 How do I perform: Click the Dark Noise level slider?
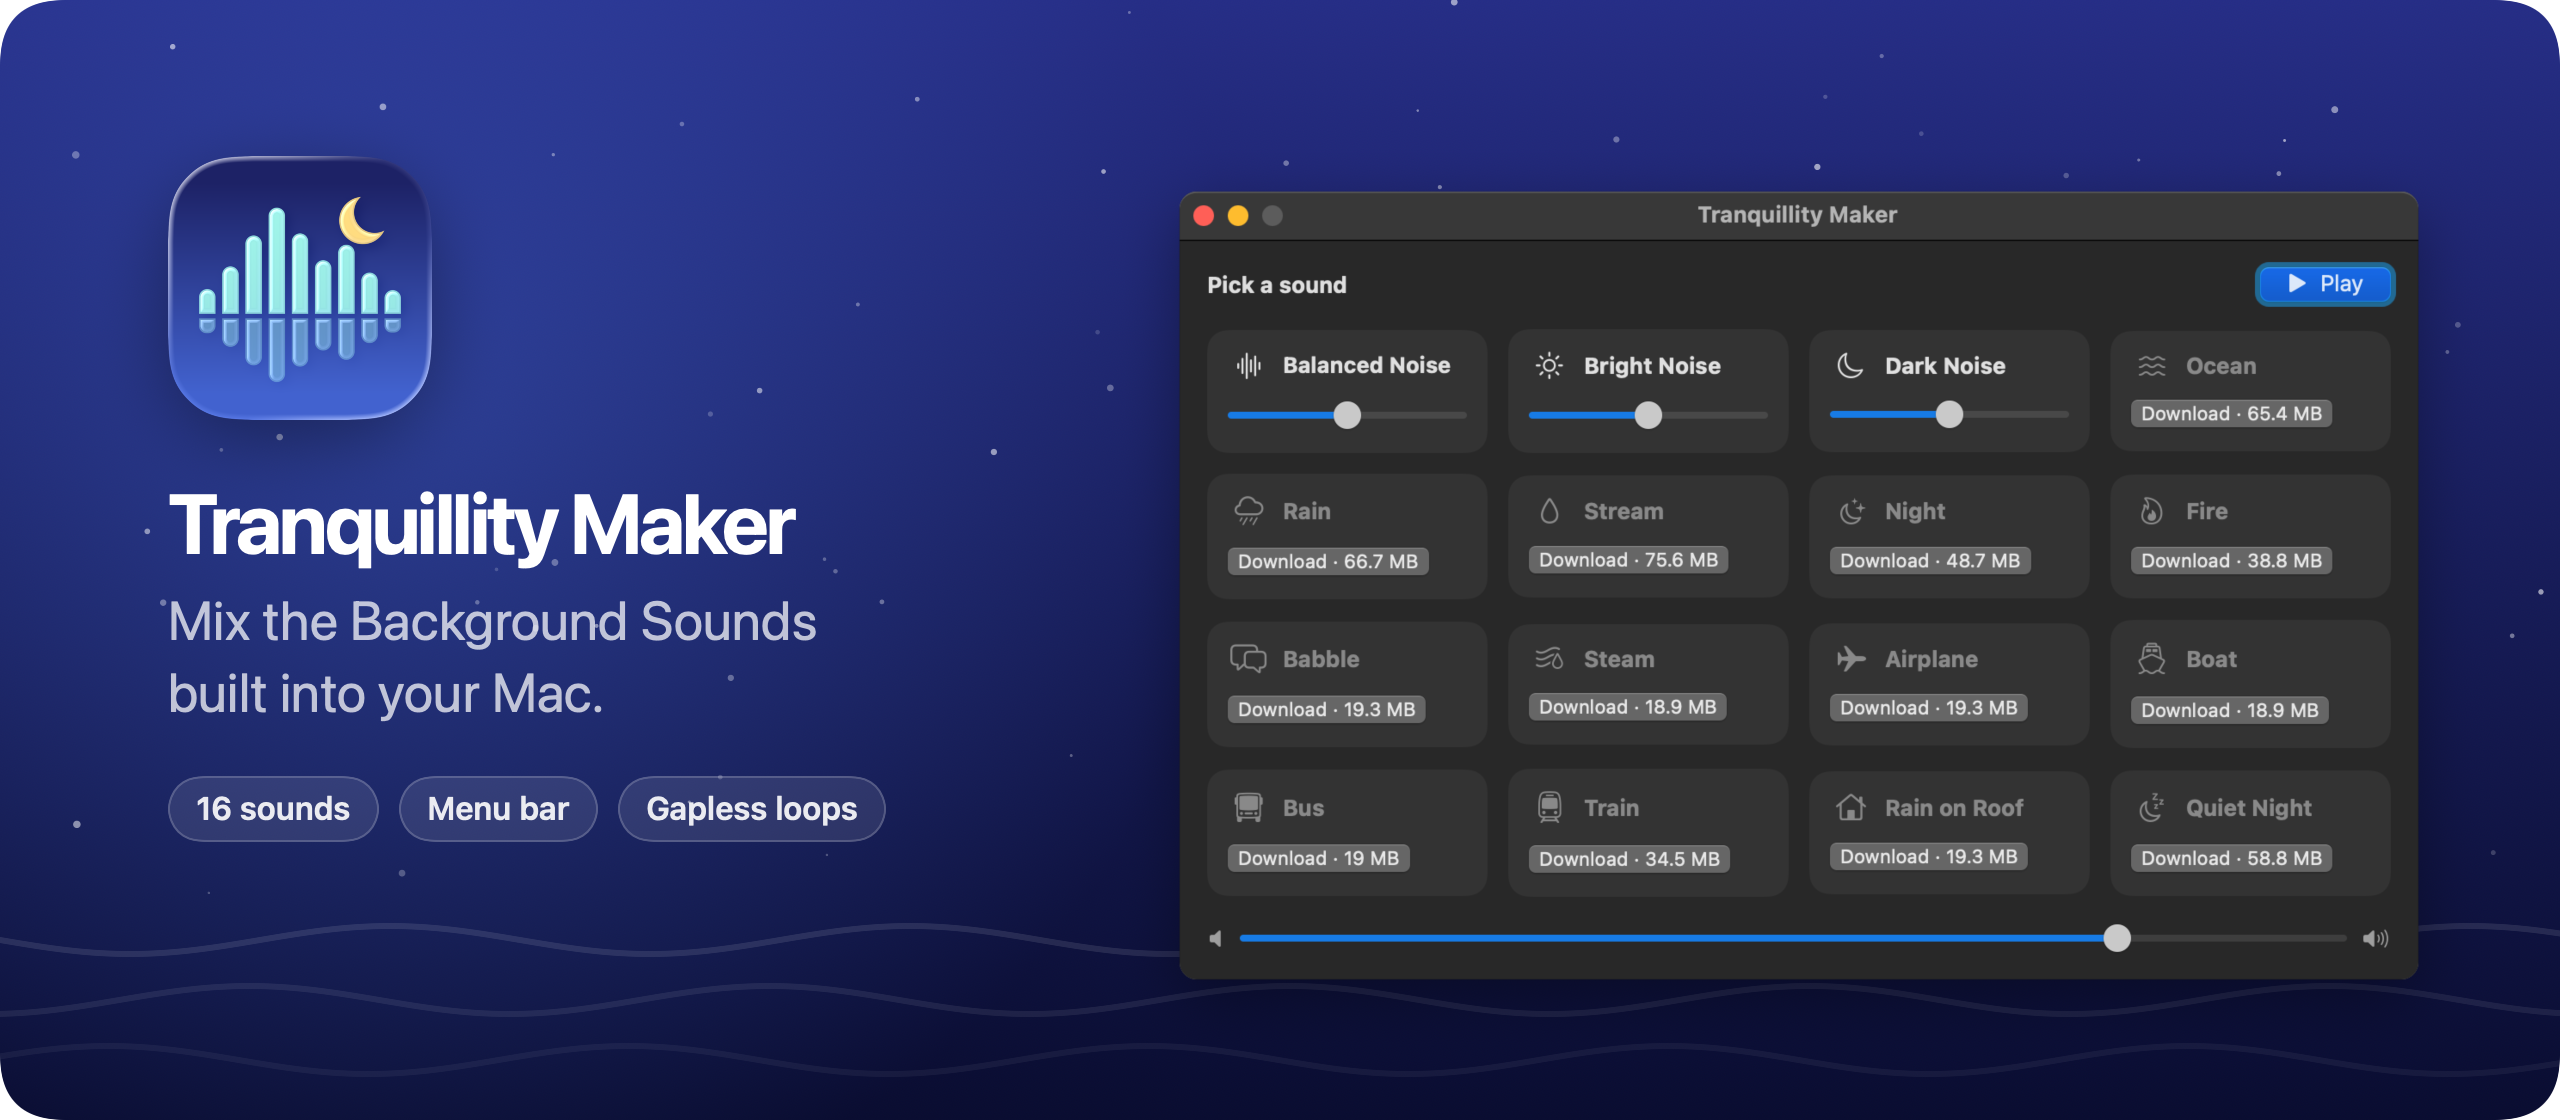(1949, 414)
